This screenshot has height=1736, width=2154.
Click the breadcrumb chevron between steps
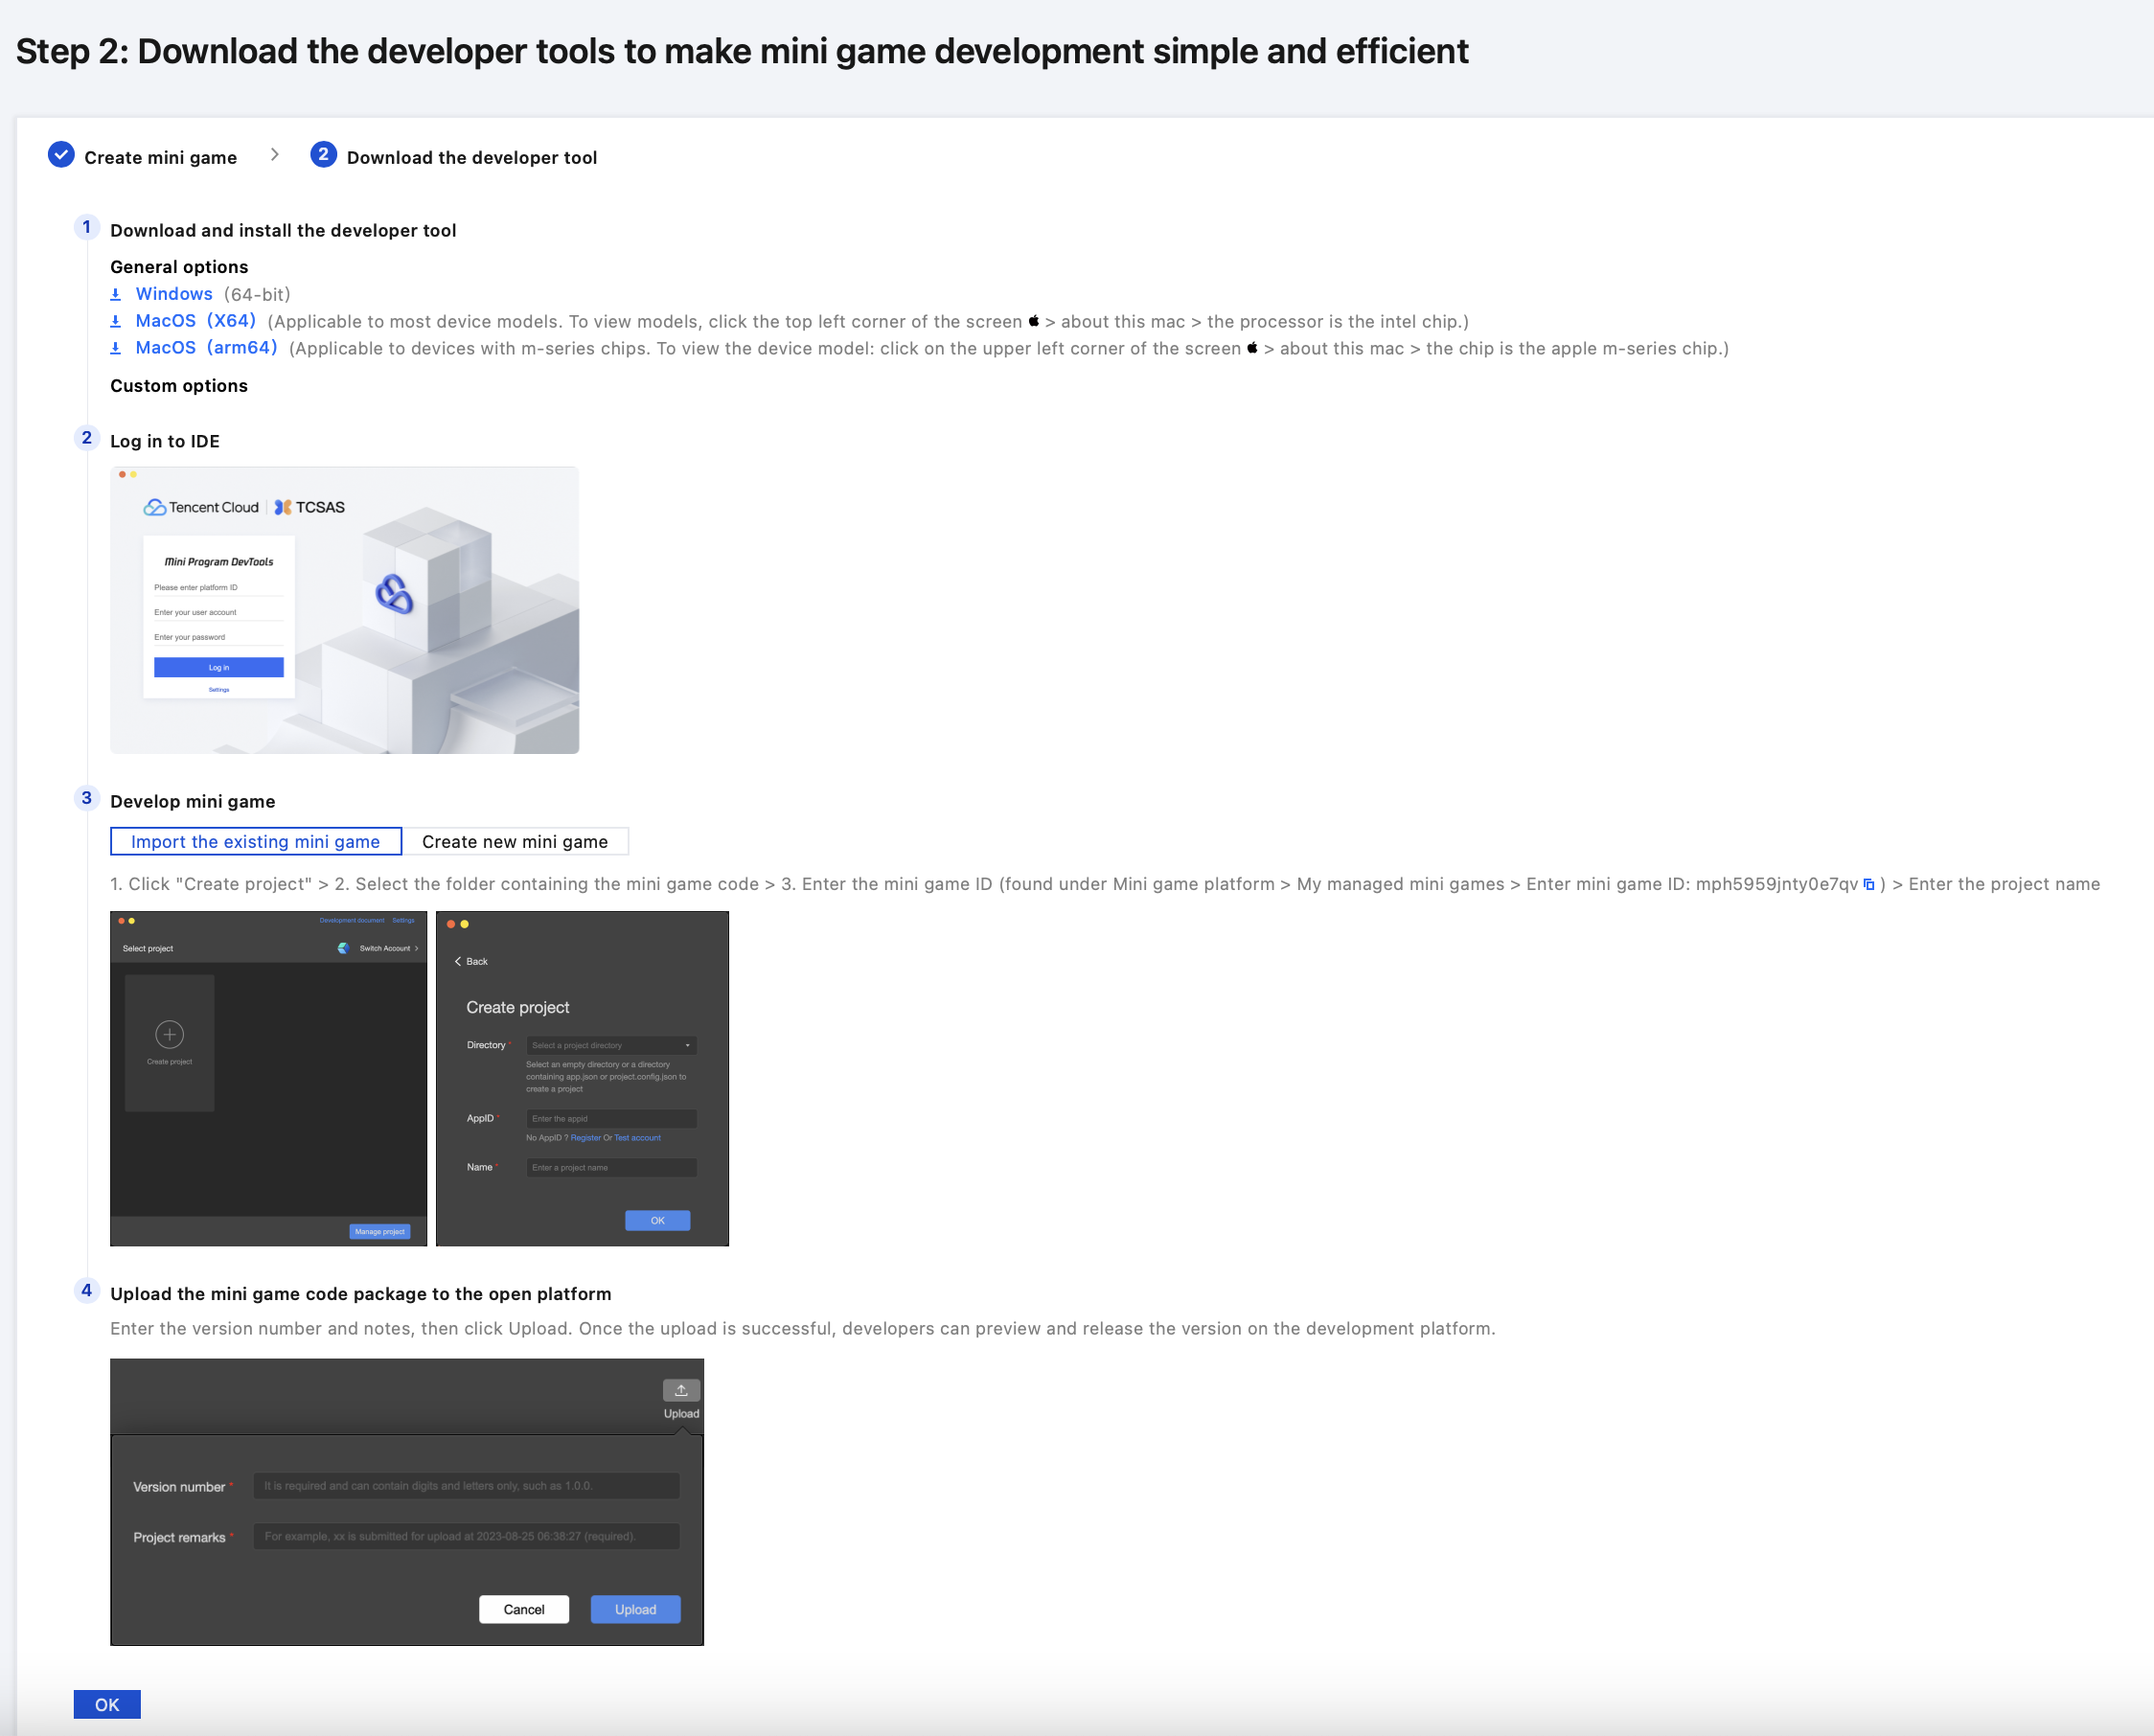click(274, 155)
